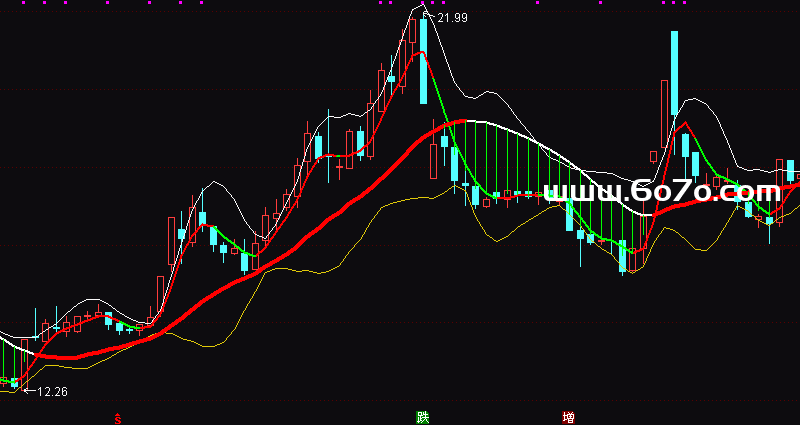Screen dimensions: 800x425
Task: Click the tall cyan candle at the 21.99 peak
Action: (x=424, y=60)
